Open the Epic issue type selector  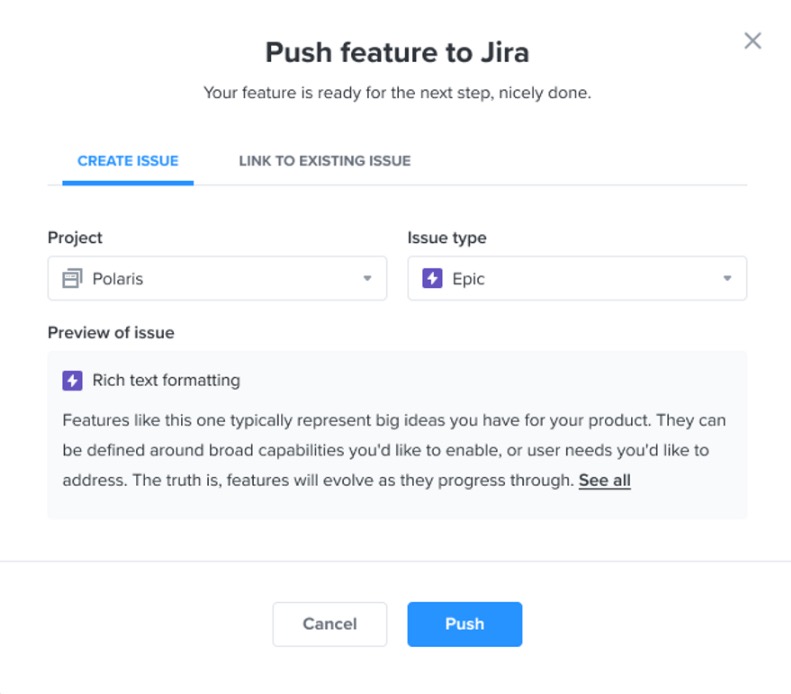pos(577,279)
